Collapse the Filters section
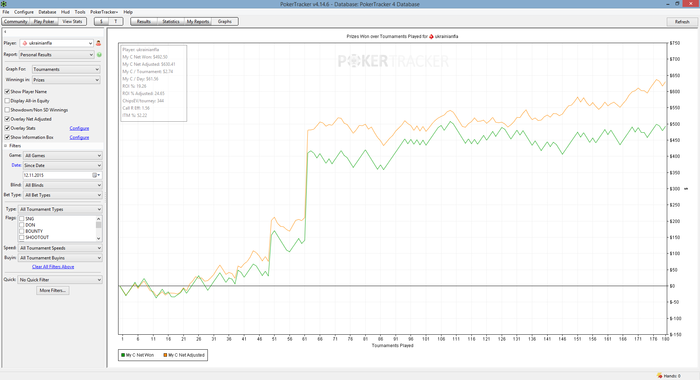Image resolution: width=700 pixels, height=380 pixels. click(x=6, y=146)
